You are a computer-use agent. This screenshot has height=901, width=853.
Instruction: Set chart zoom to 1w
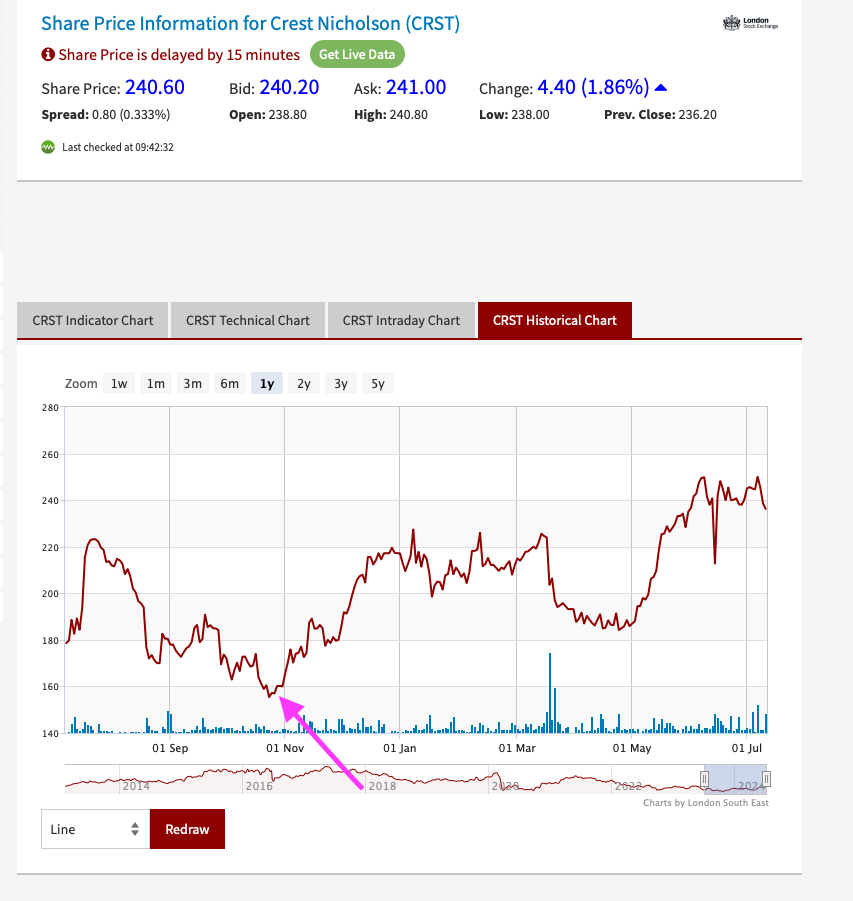(x=119, y=383)
